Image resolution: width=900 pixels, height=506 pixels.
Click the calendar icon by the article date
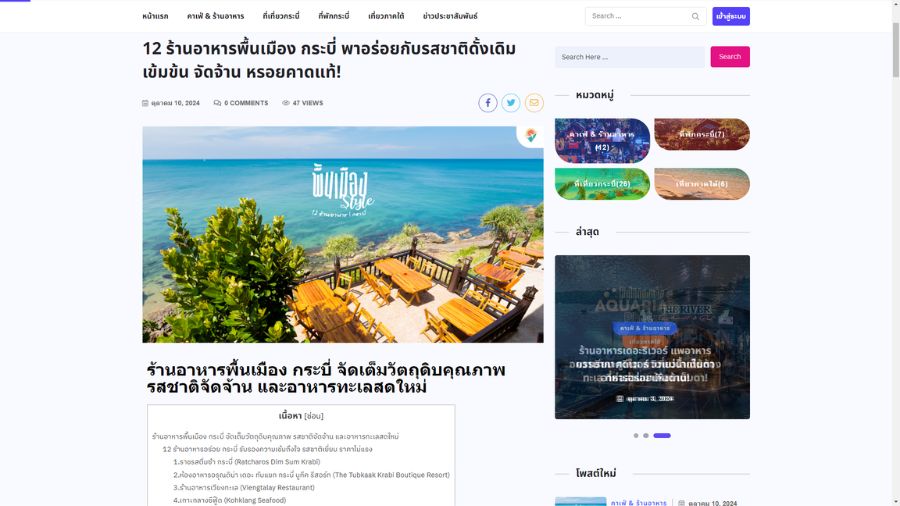pos(145,103)
